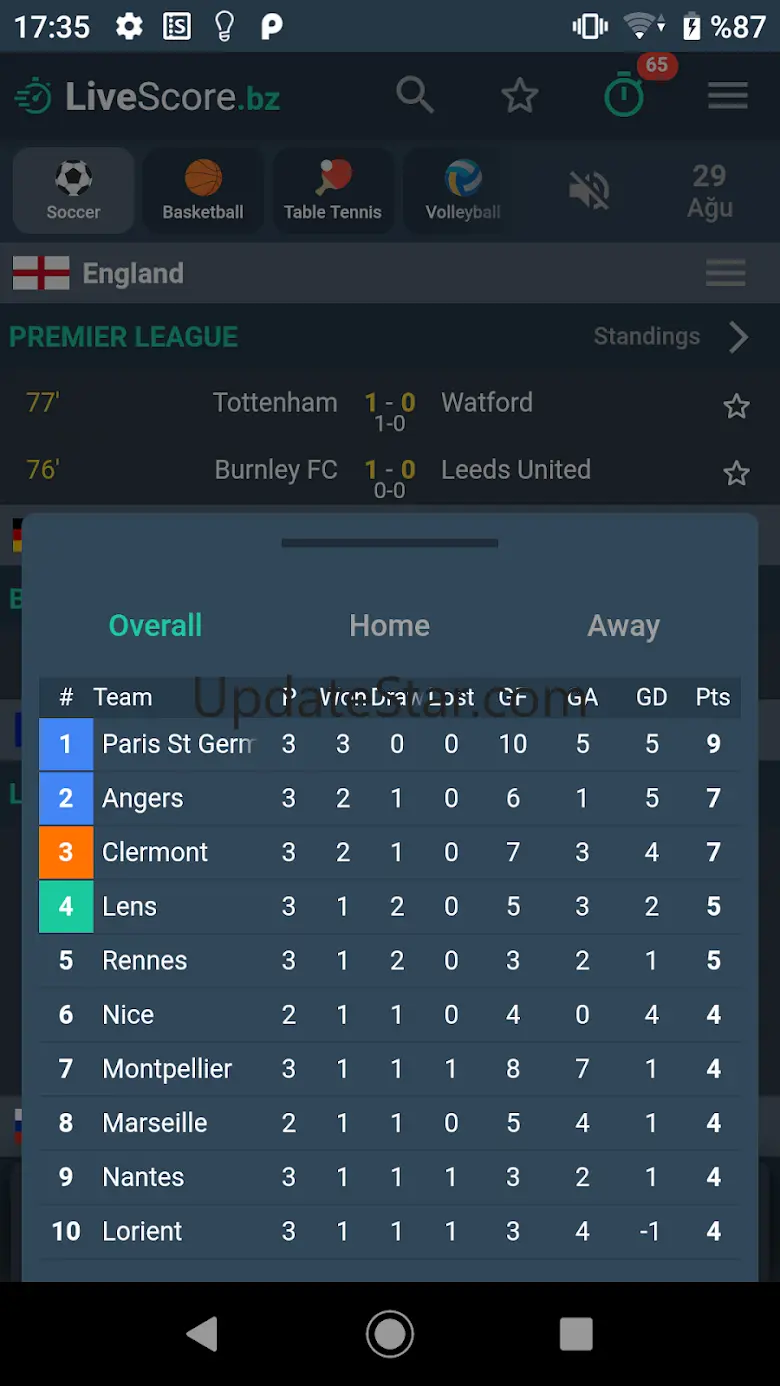Favorite the Burnley FC vs Leeds match
This screenshot has height=1386, width=780.
736,473
